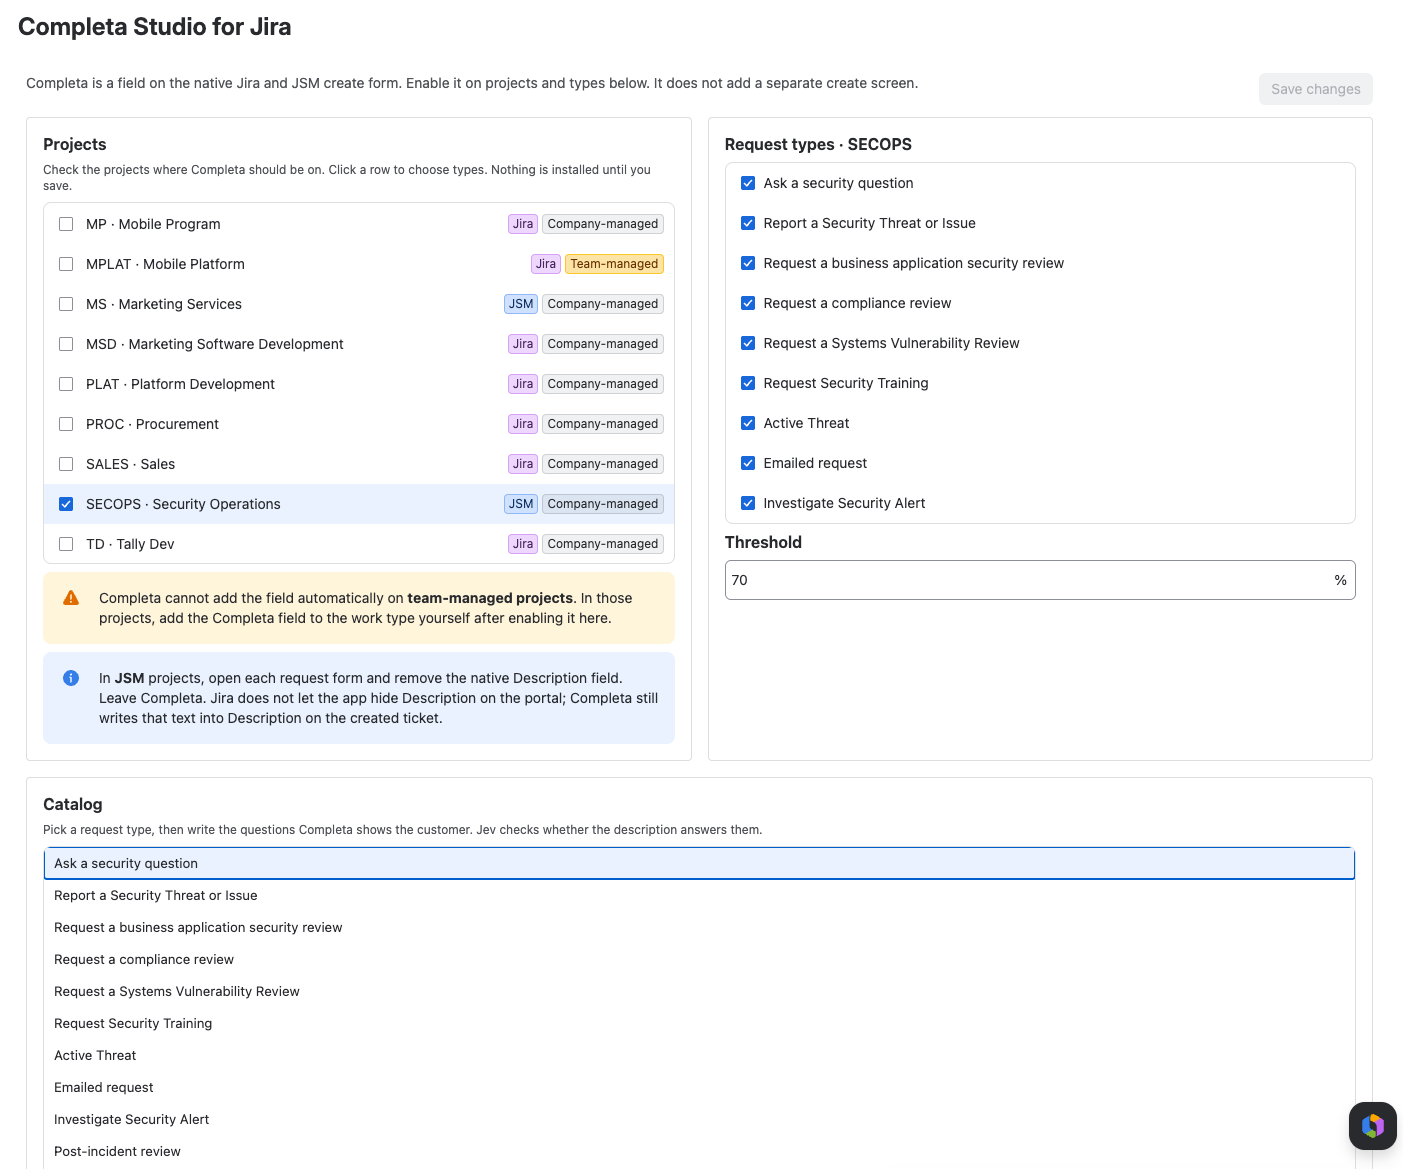Click the blue info icon
Image resolution: width=1403 pixels, height=1169 pixels.
[71, 678]
